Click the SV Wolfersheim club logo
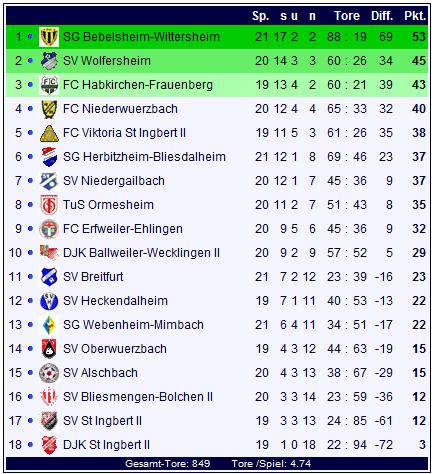 (x=49, y=61)
